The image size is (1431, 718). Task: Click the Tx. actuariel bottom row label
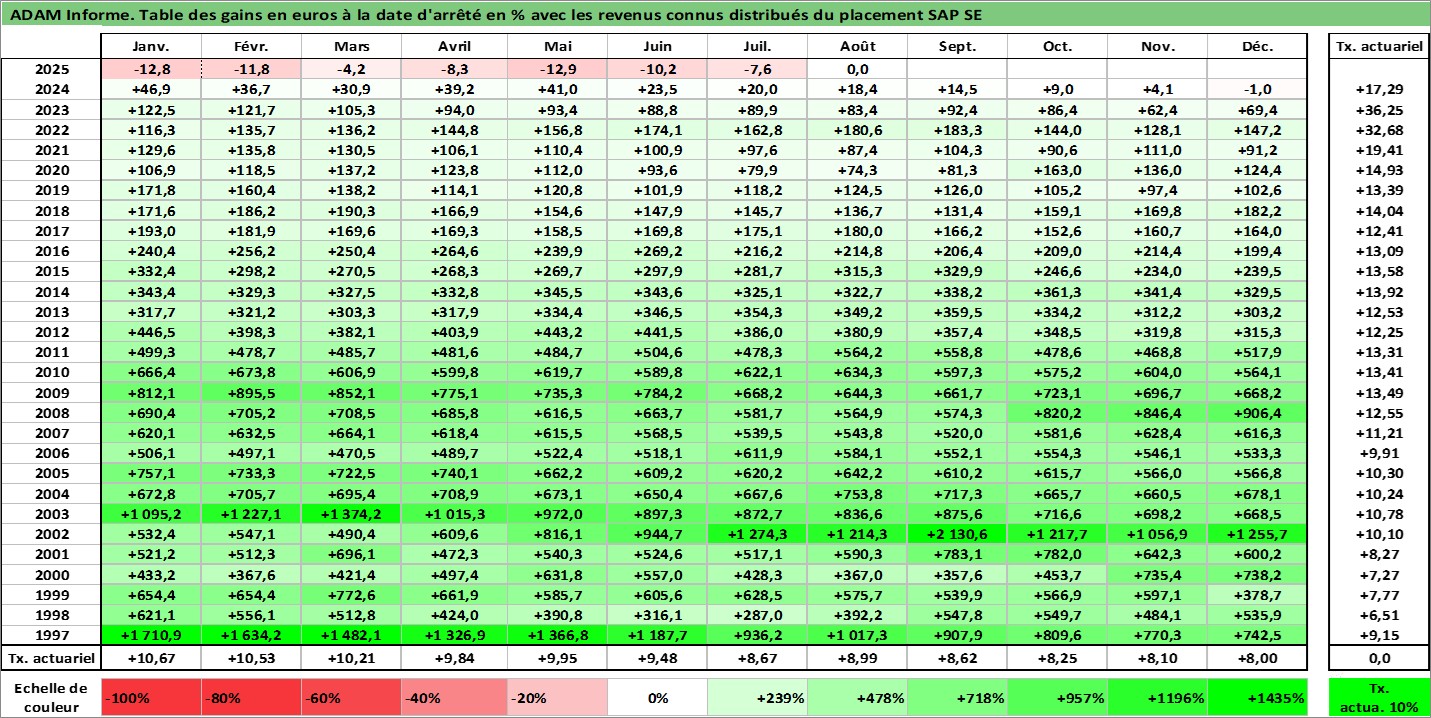pos(51,658)
